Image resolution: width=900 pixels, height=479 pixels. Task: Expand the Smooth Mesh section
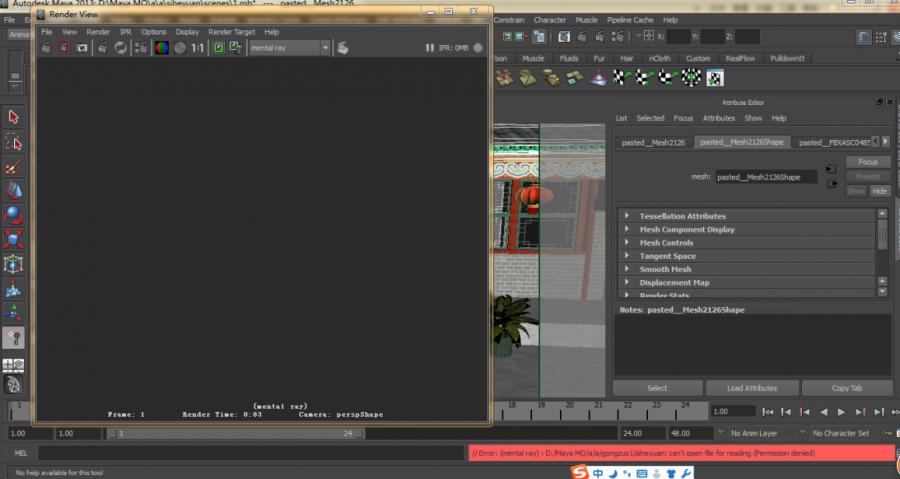click(627, 269)
